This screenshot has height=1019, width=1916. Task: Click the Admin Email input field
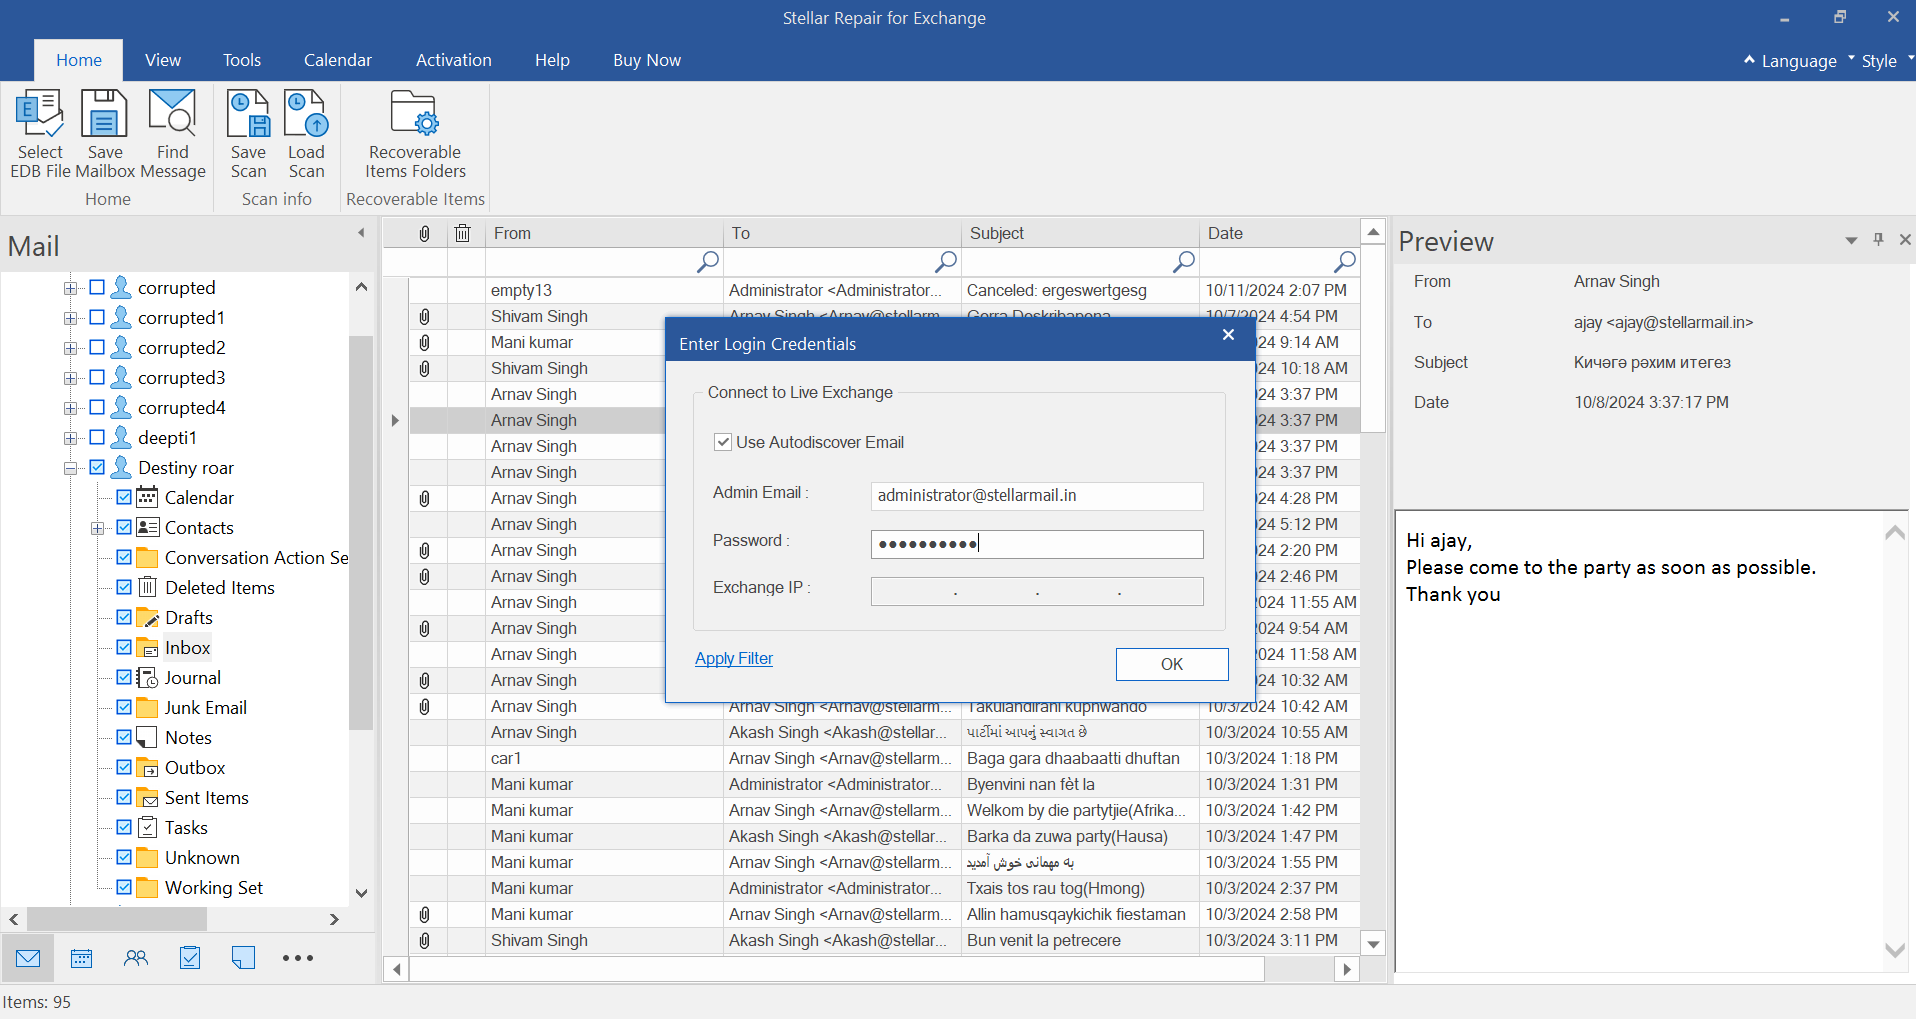click(1036, 496)
